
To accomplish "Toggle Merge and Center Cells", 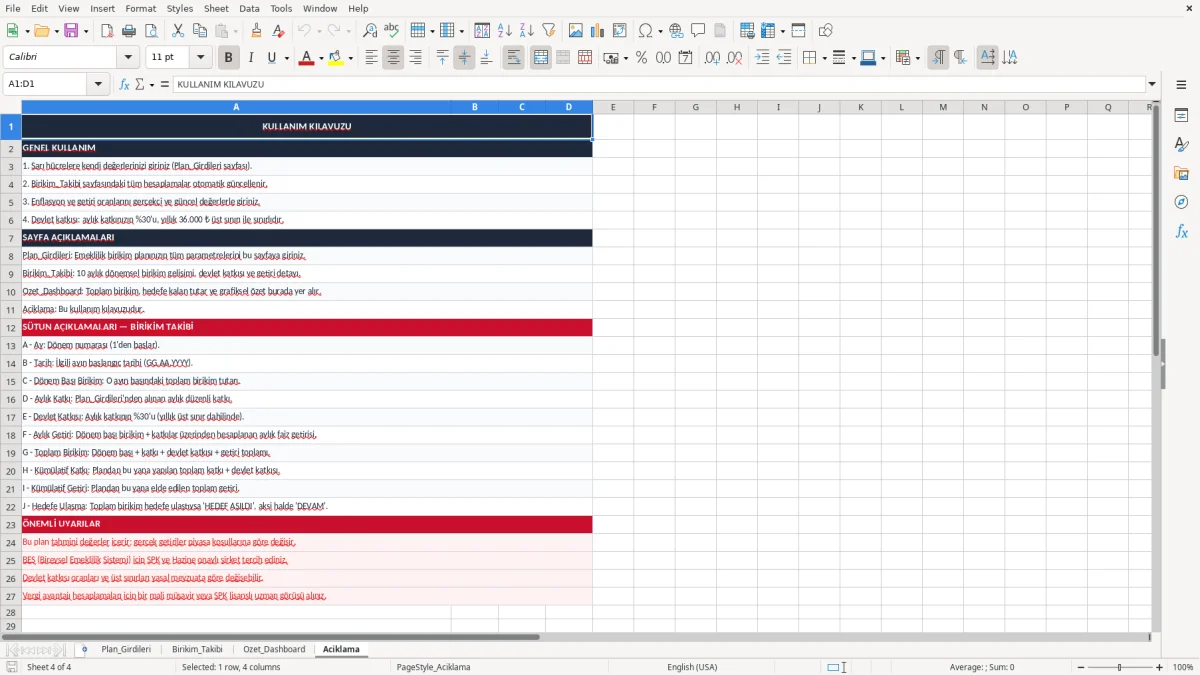I will [541, 58].
